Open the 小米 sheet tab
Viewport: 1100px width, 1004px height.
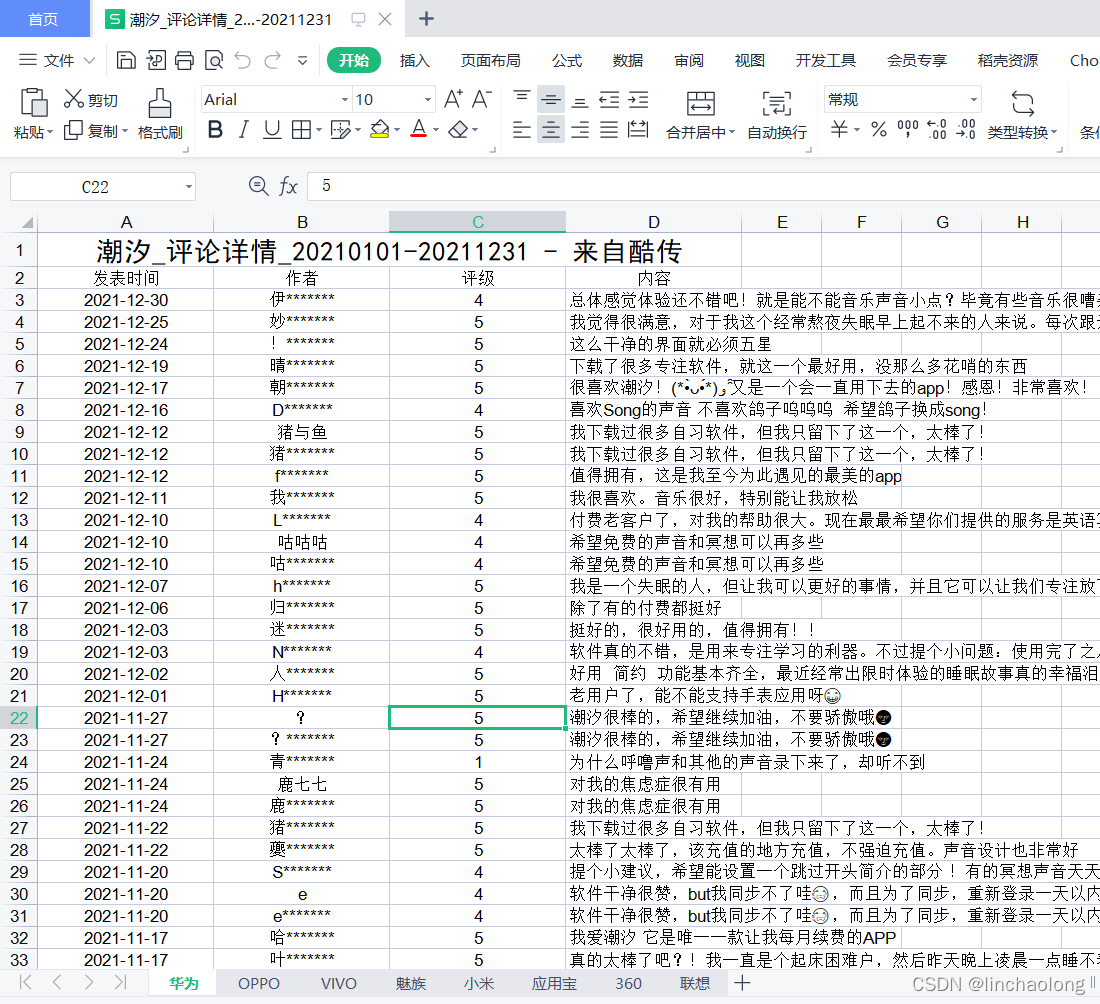[479, 984]
